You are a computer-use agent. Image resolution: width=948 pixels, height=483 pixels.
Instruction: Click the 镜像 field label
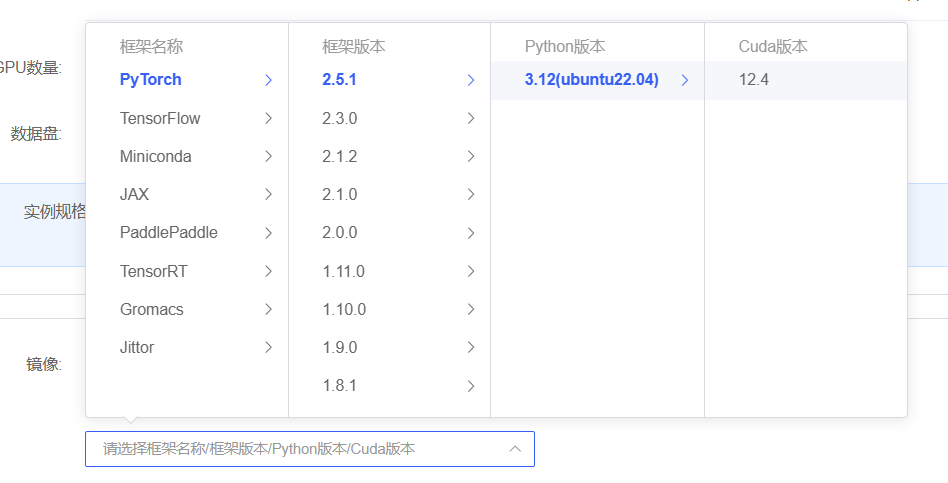click(x=44, y=364)
